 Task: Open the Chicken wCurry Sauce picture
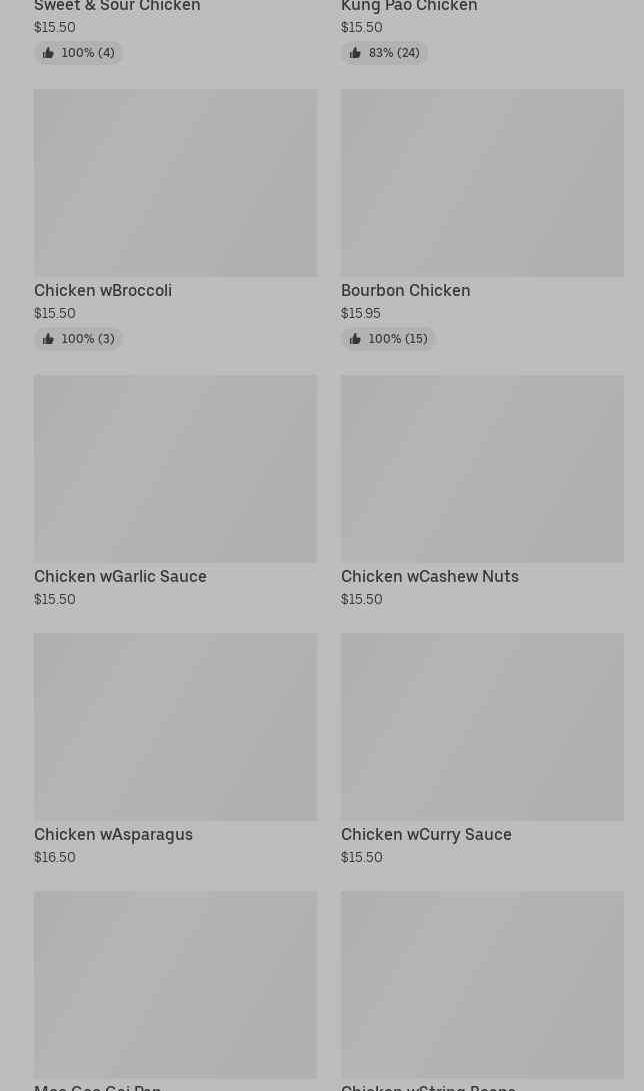482,727
